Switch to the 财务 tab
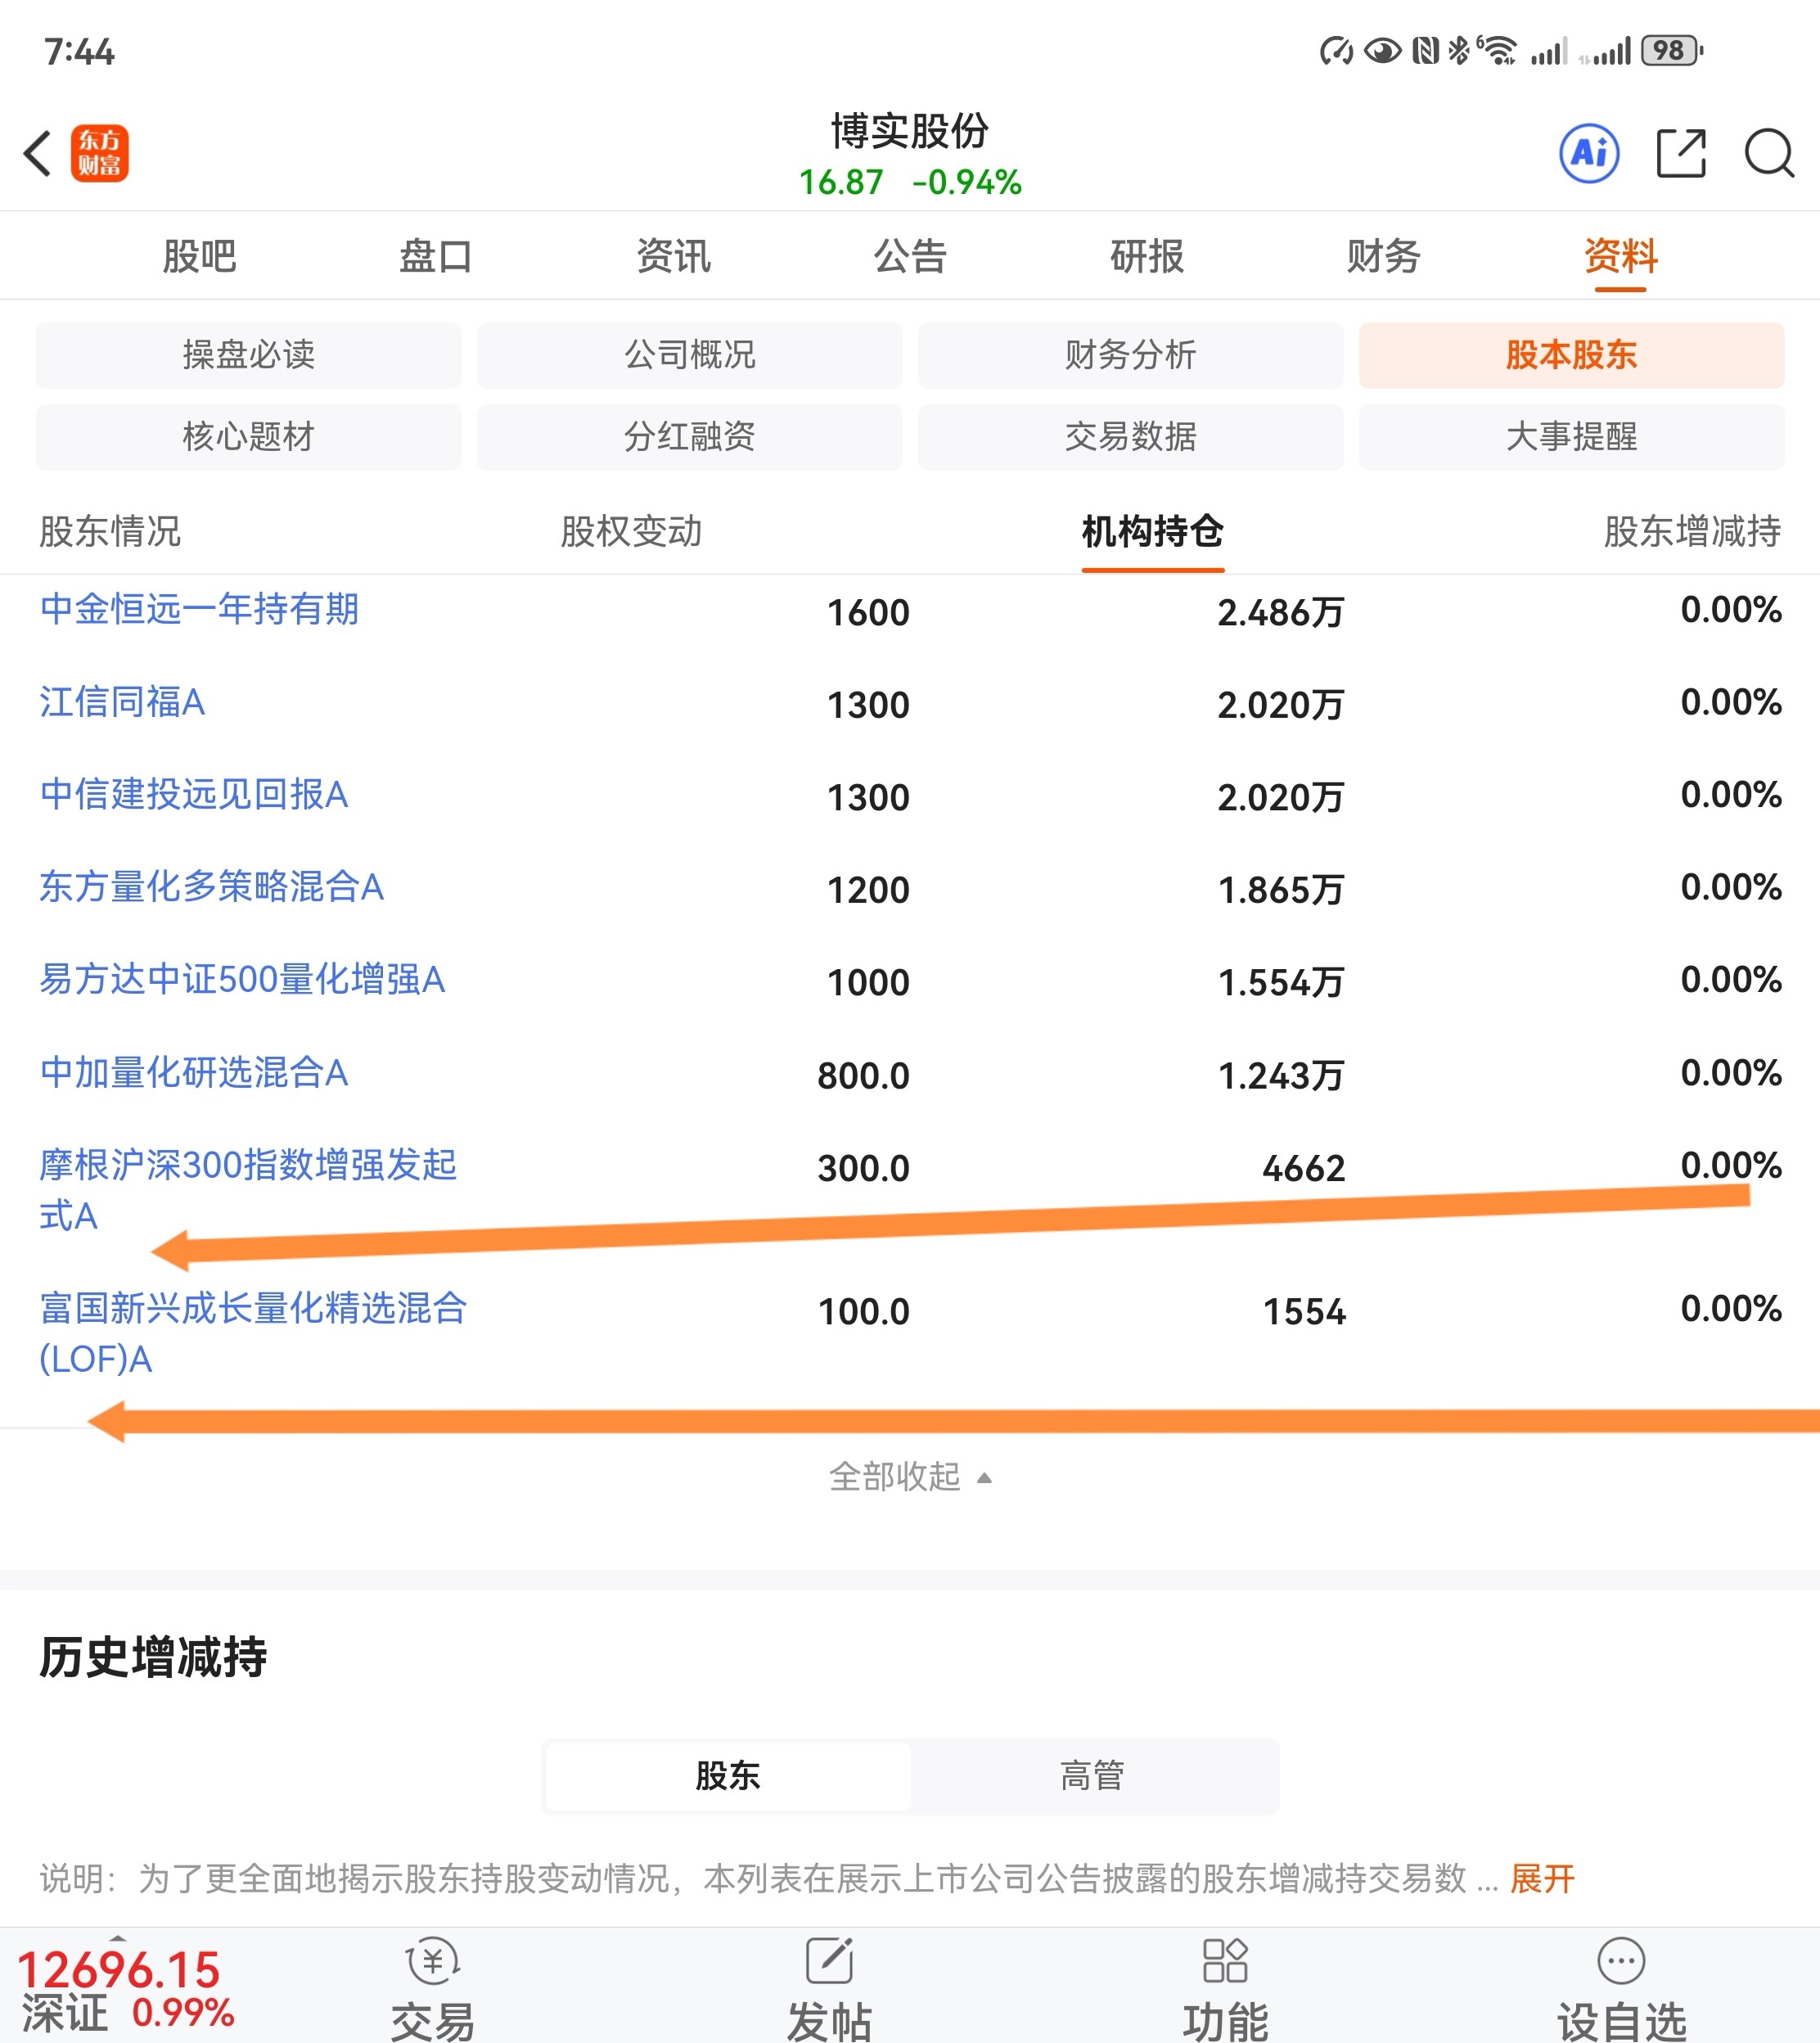 click(1384, 256)
